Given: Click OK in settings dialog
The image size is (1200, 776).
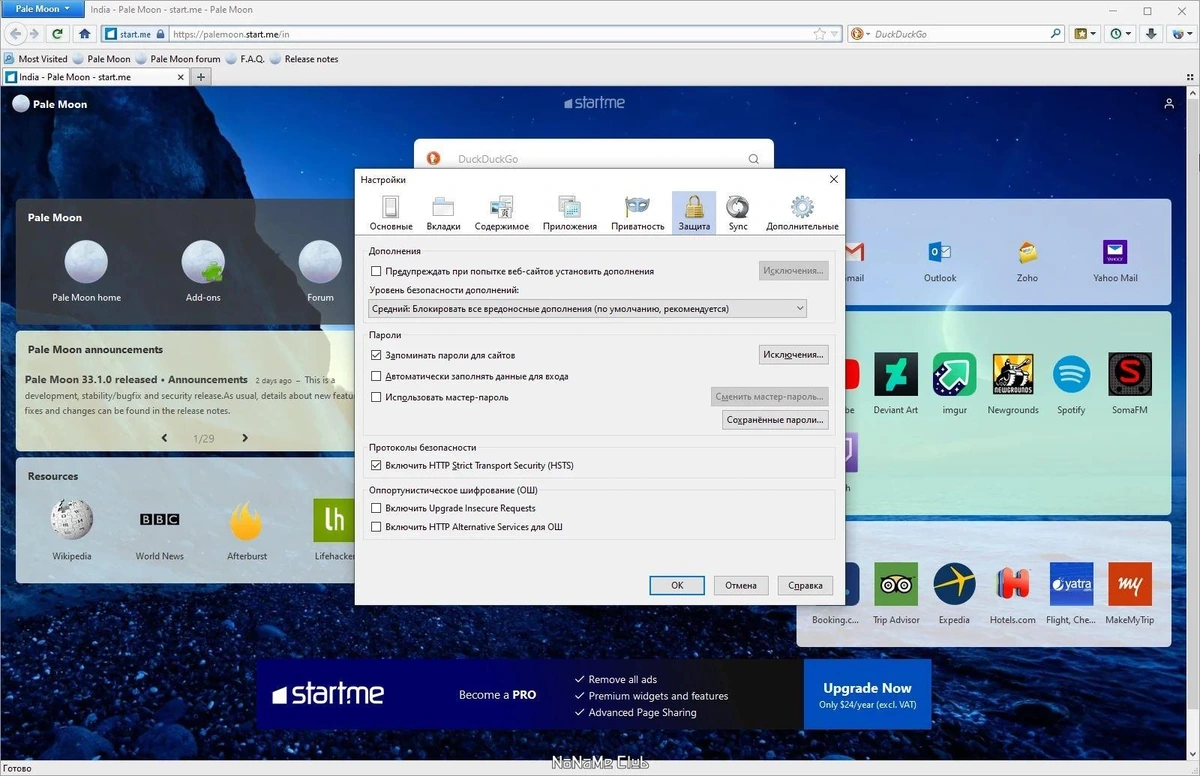Looking at the screenshot, I should [x=677, y=585].
